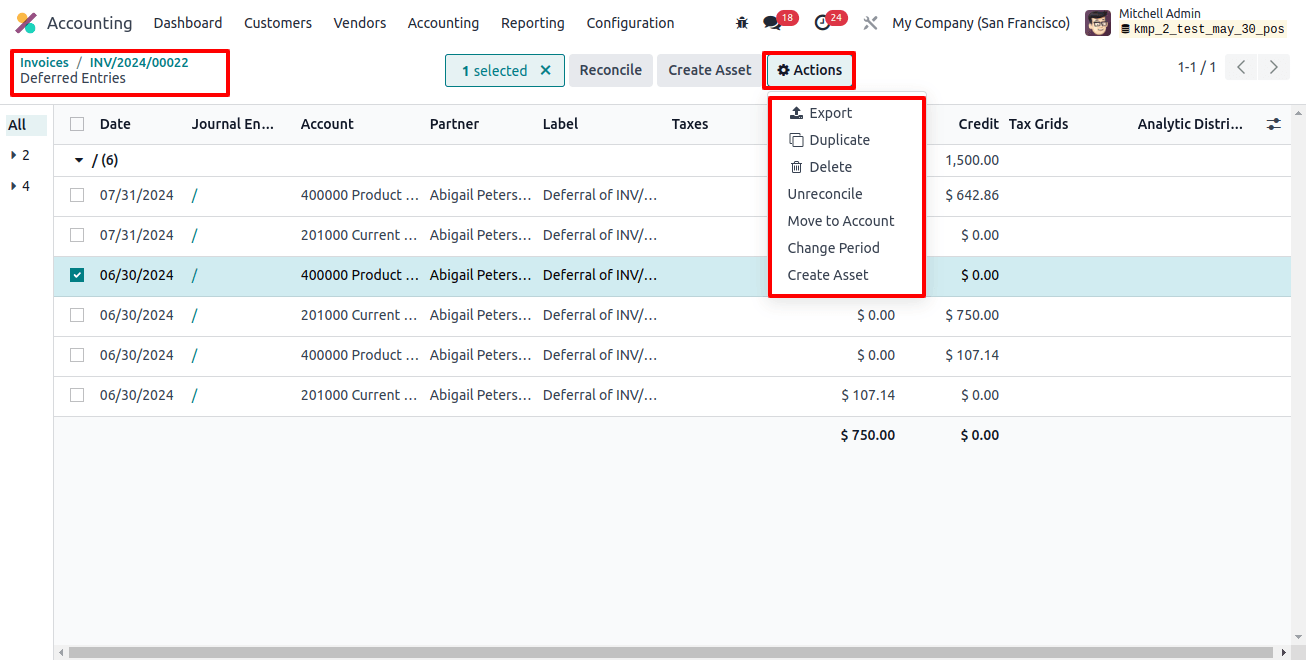
Task: Open the wrench tools icon
Action: pyautogui.click(x=870, y=23)
